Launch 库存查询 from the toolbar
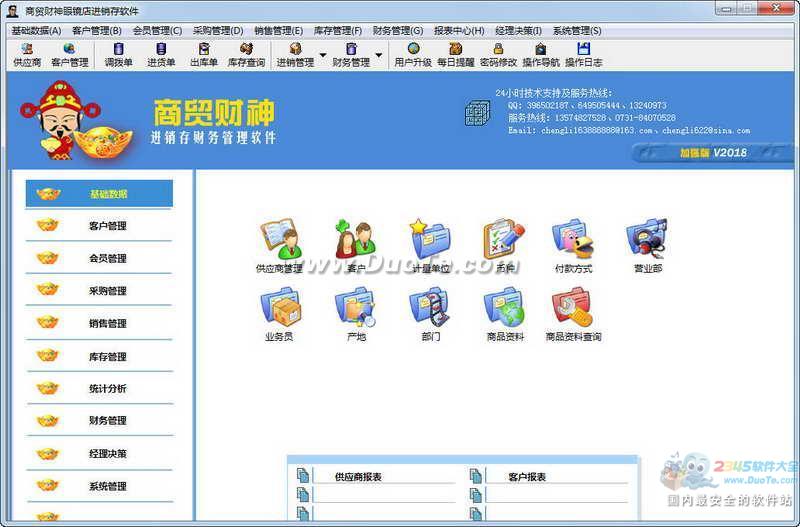This screenshot has height=527, width=800. point(246,55)
